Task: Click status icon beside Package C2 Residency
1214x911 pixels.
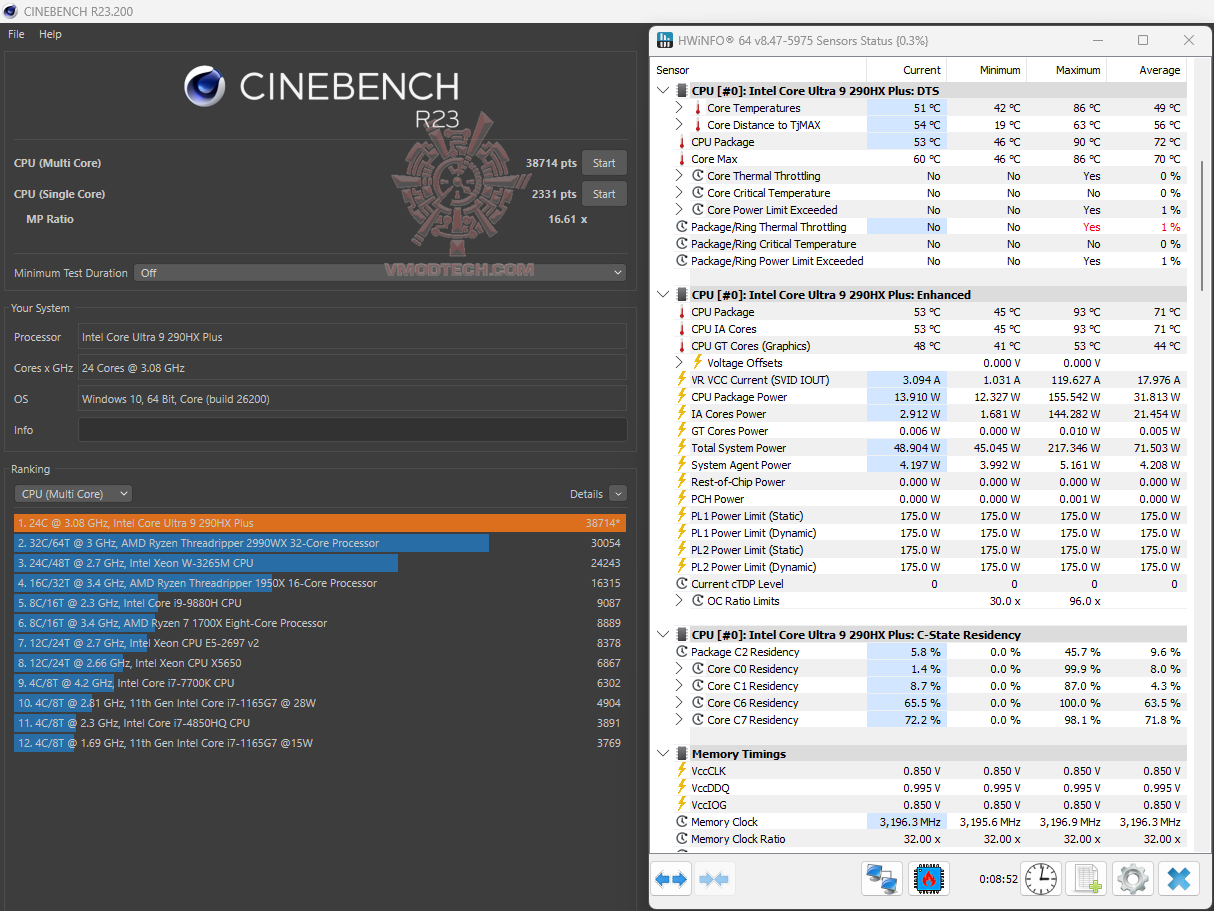Action: (682, 652)
